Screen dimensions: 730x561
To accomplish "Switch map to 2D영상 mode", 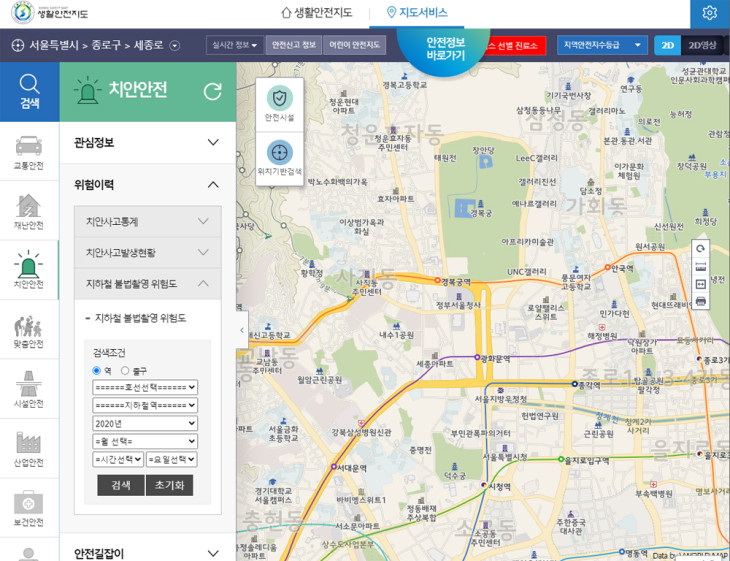I will click(x=702, y=45).
